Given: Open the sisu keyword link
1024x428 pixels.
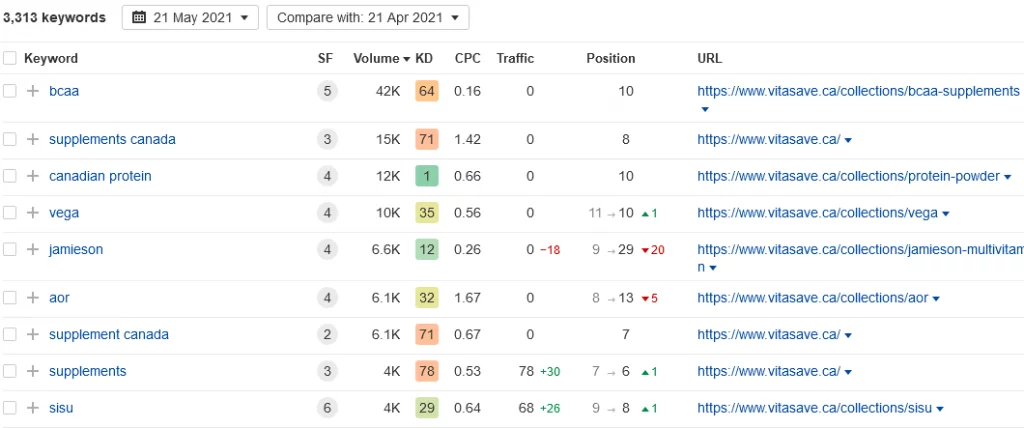Looking at the screenshot, I should [x=61, y=408].
